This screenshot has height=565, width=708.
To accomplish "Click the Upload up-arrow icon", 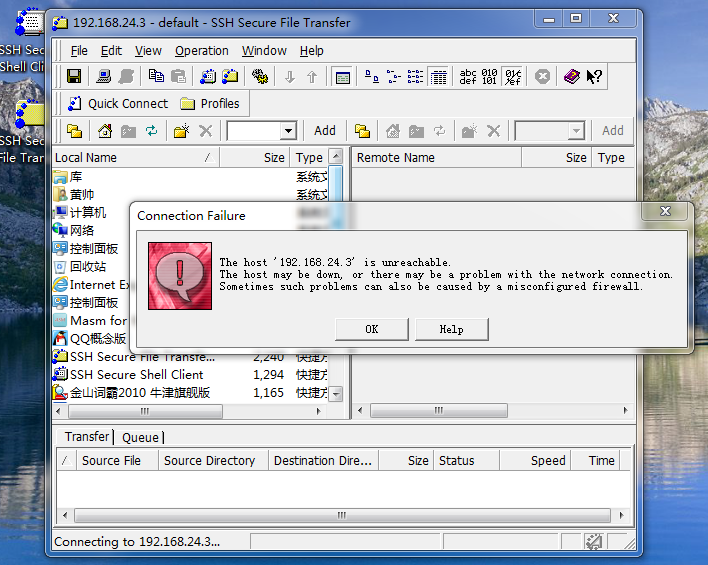I will click(312, 77).
